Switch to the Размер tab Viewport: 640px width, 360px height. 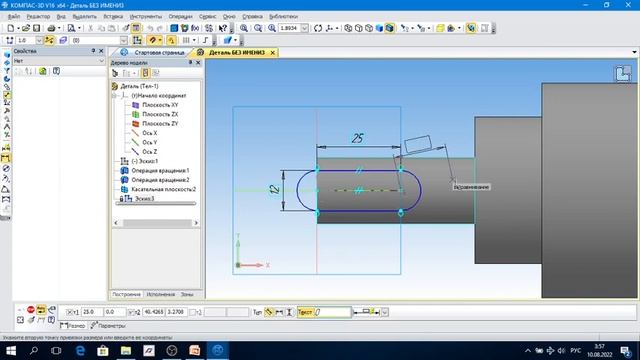[x=73, y=326]
